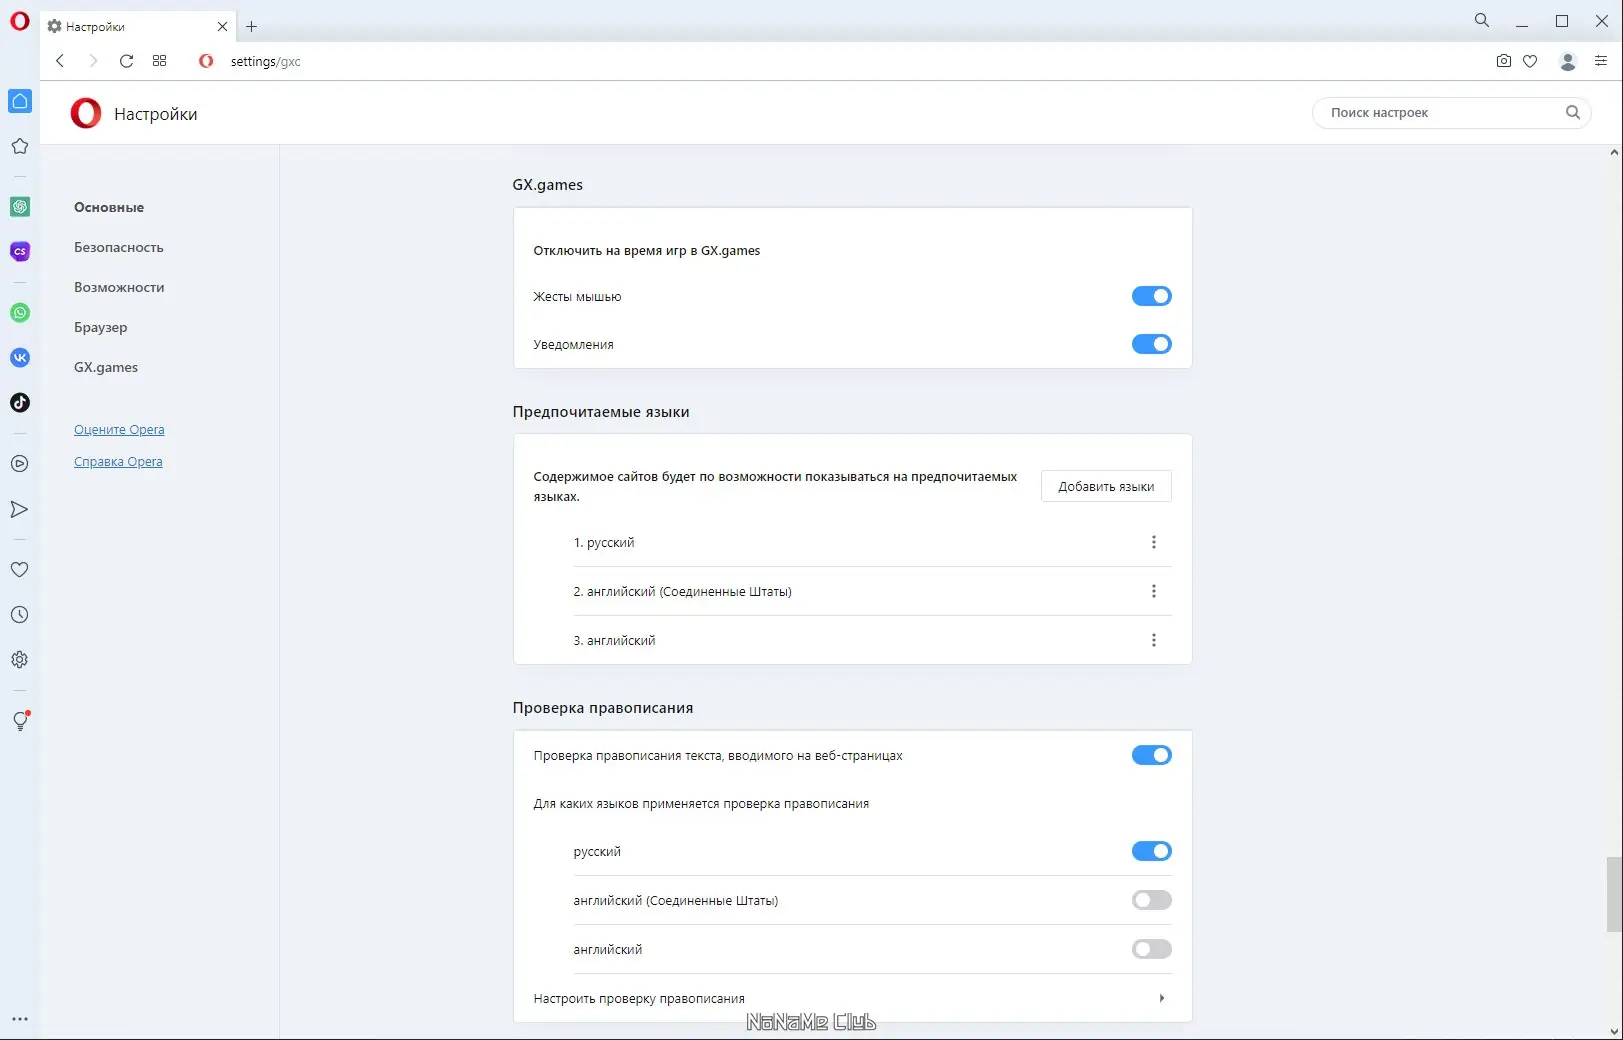Click the vertical scrollbar thumb on the page

[1613, 894]
